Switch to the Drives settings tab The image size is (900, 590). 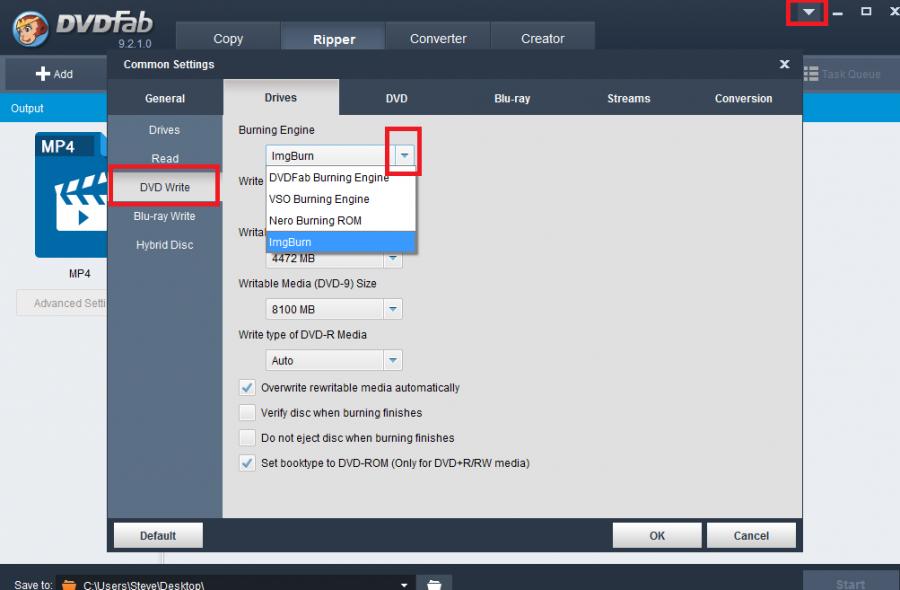click(x=281, y=98)
